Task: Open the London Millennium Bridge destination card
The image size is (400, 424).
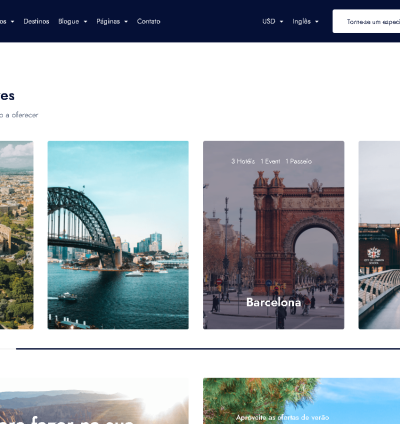Action: point(379,235)
